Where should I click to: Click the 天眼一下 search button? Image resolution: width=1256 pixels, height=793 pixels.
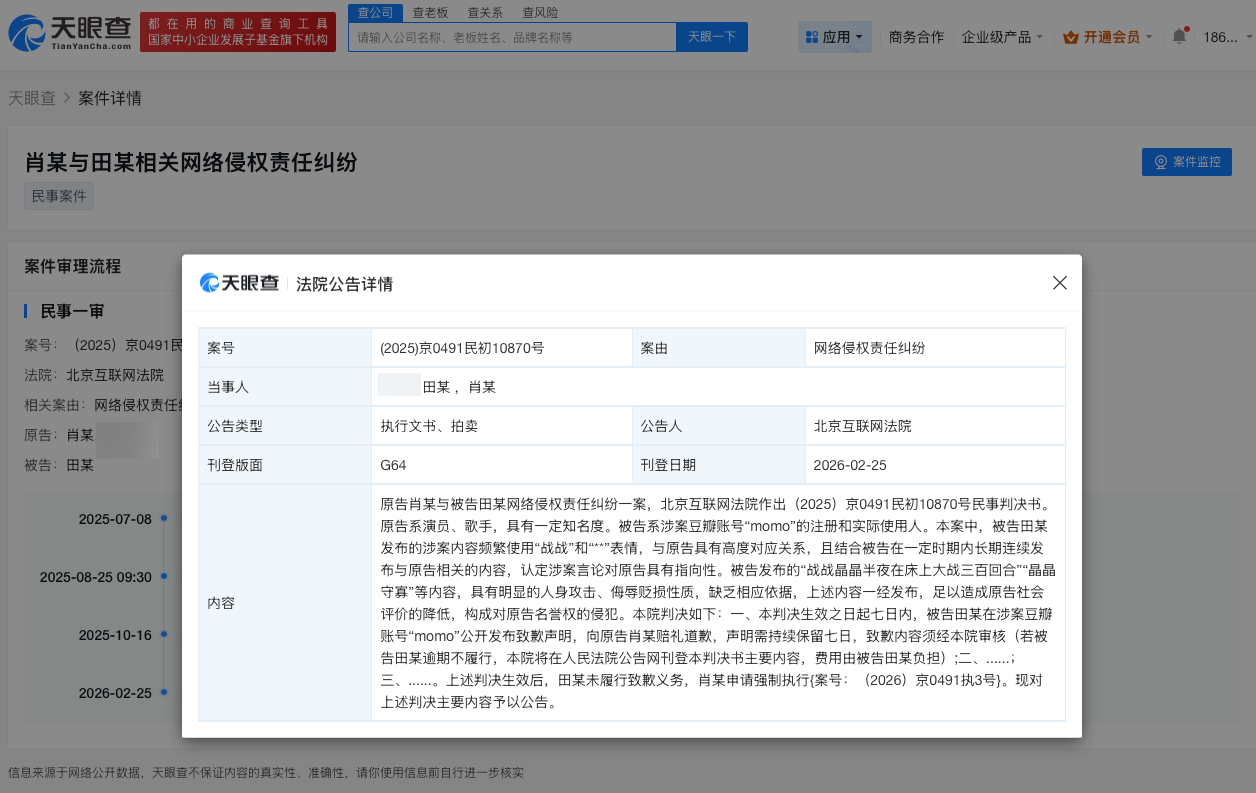click(711, 36)
